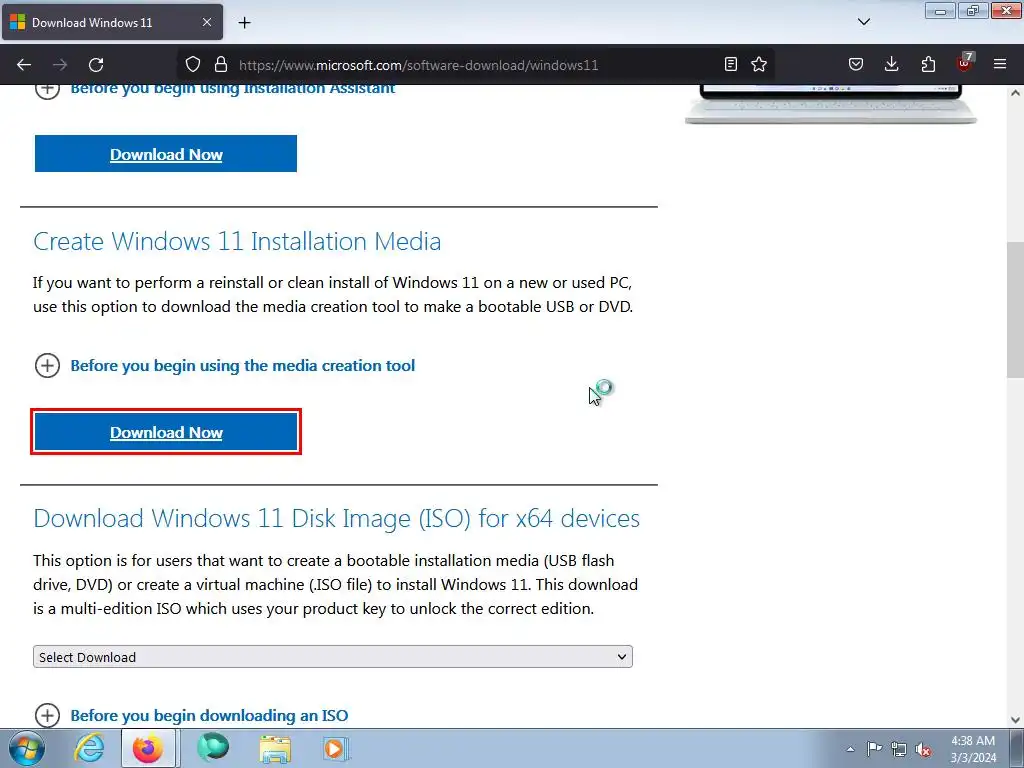Open the uBlock Origin extension icon
Viewport: 1024px width, 768px height.
[x=965, y=63]
